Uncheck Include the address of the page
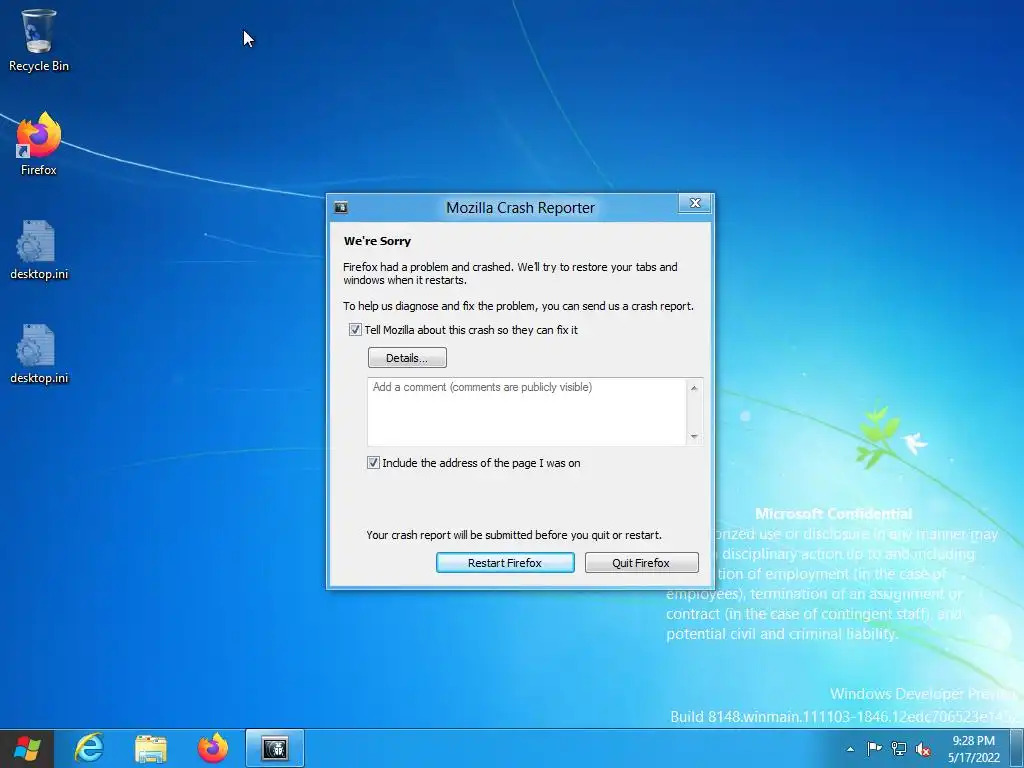The width and height of the screenshot is (1024, 768). coord(373,463)
